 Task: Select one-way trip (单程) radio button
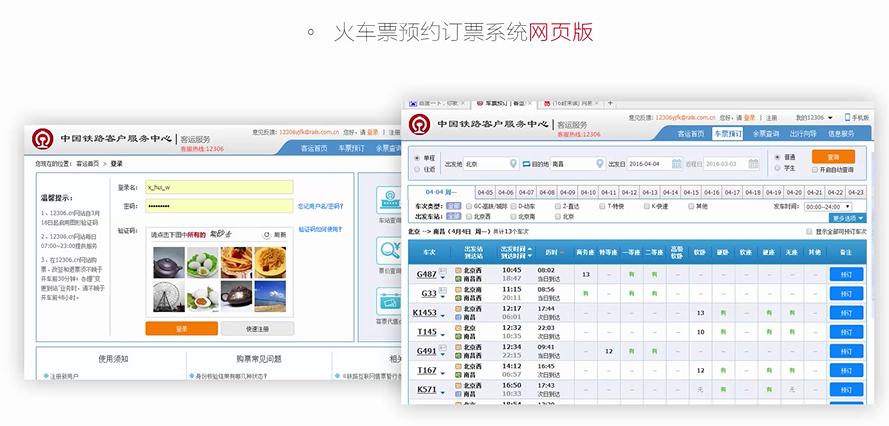point(417,158)
